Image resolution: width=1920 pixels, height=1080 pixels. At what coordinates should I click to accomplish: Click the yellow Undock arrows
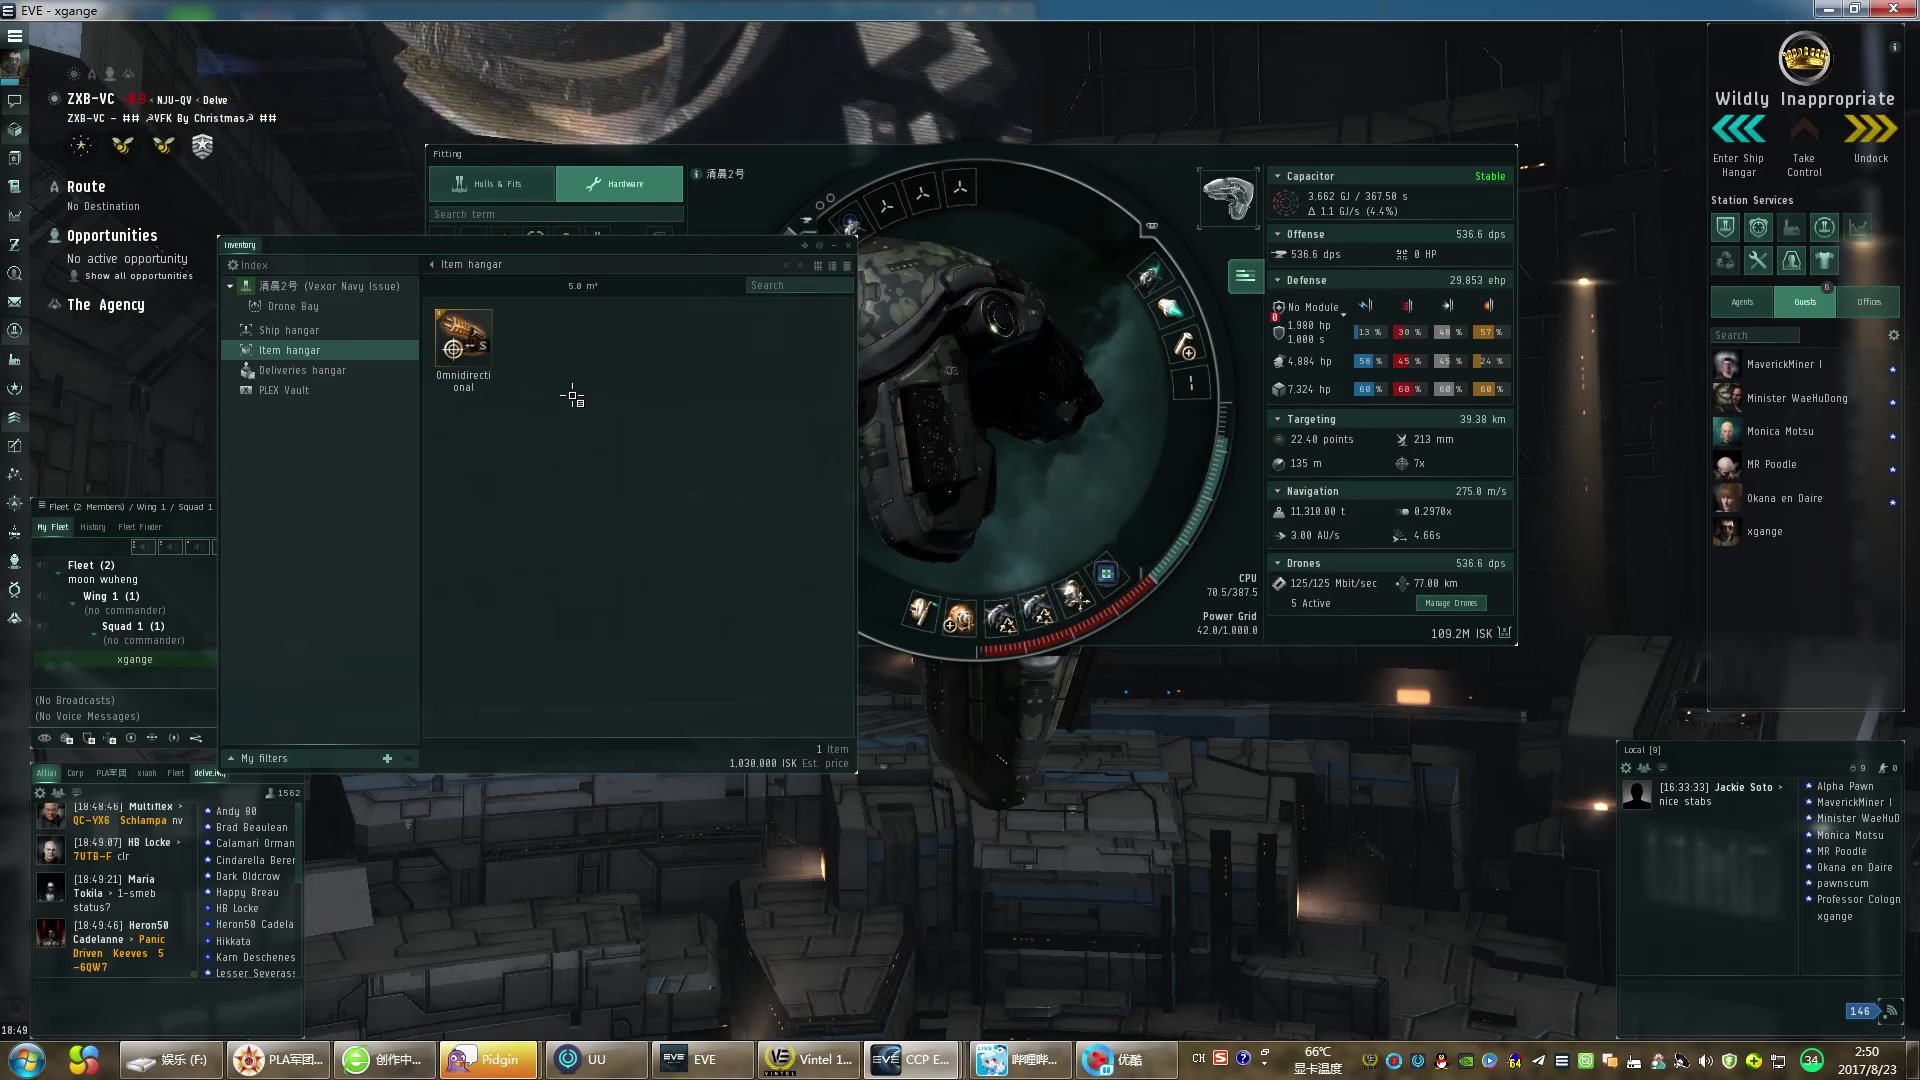[x=1870, y=129]
